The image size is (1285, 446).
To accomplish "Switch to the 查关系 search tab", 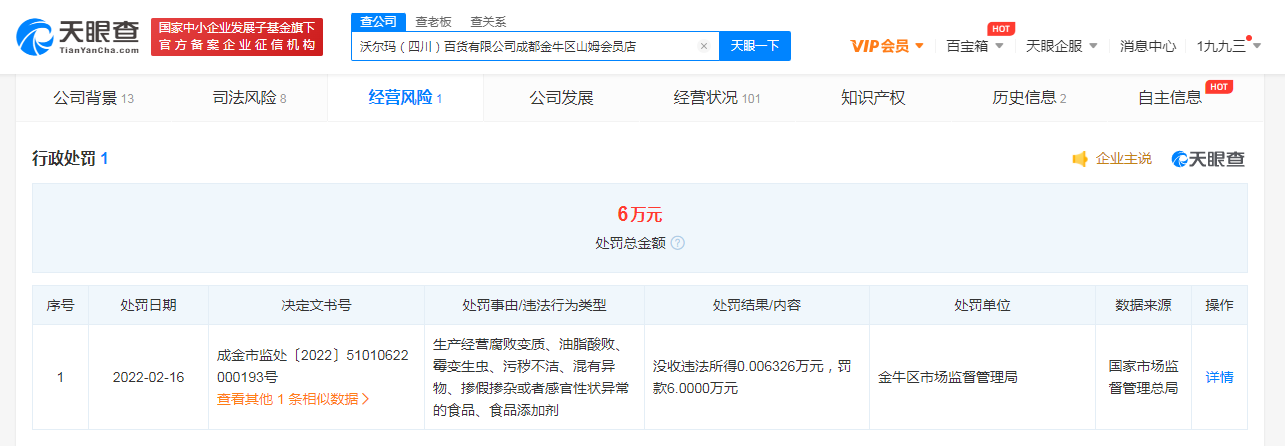I will [x=487, y=21].
